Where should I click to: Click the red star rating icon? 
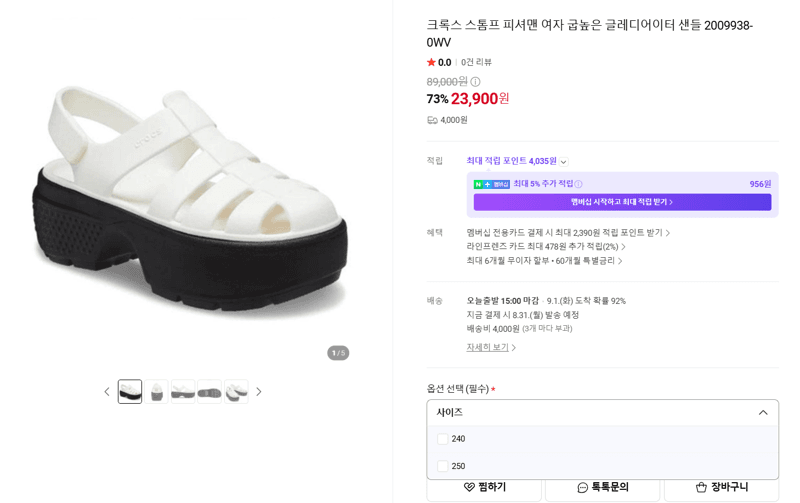point(431,62)
